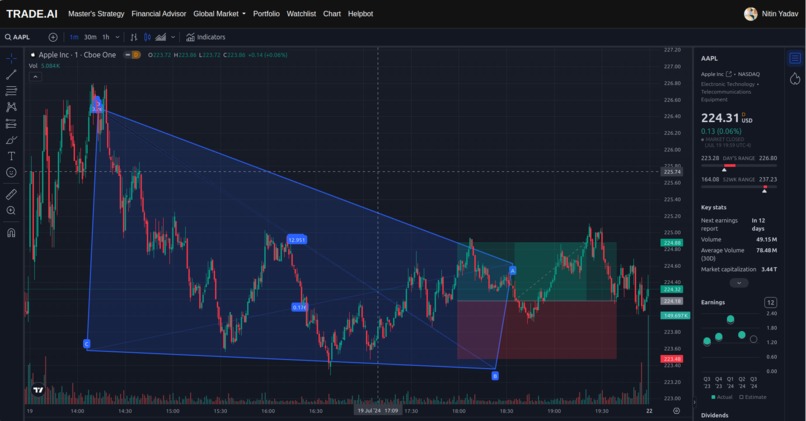Click Nitin Yadav's profile avatar

pos(750,14)
